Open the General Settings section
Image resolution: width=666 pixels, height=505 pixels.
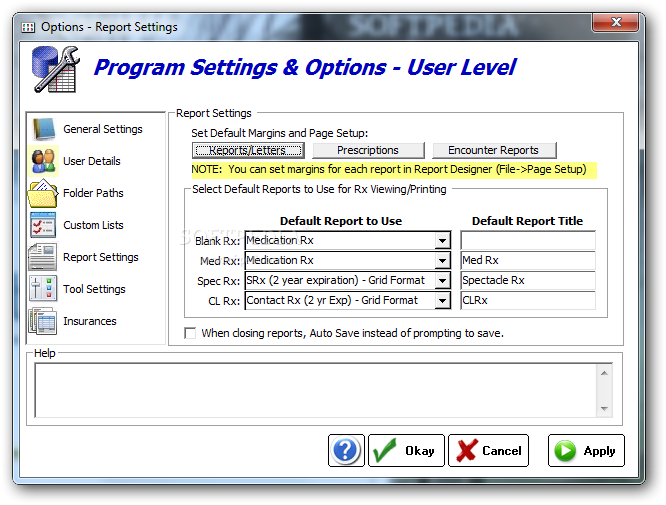point(103,129)
